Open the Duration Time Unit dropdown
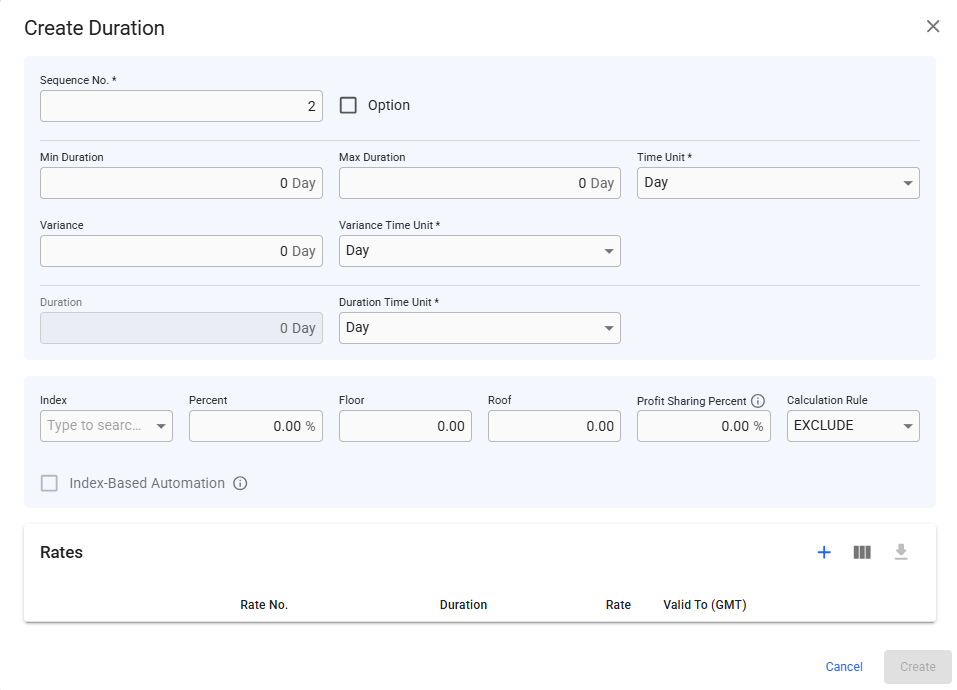Viewport: 957px width, 690px height. [x=479, y=328]
